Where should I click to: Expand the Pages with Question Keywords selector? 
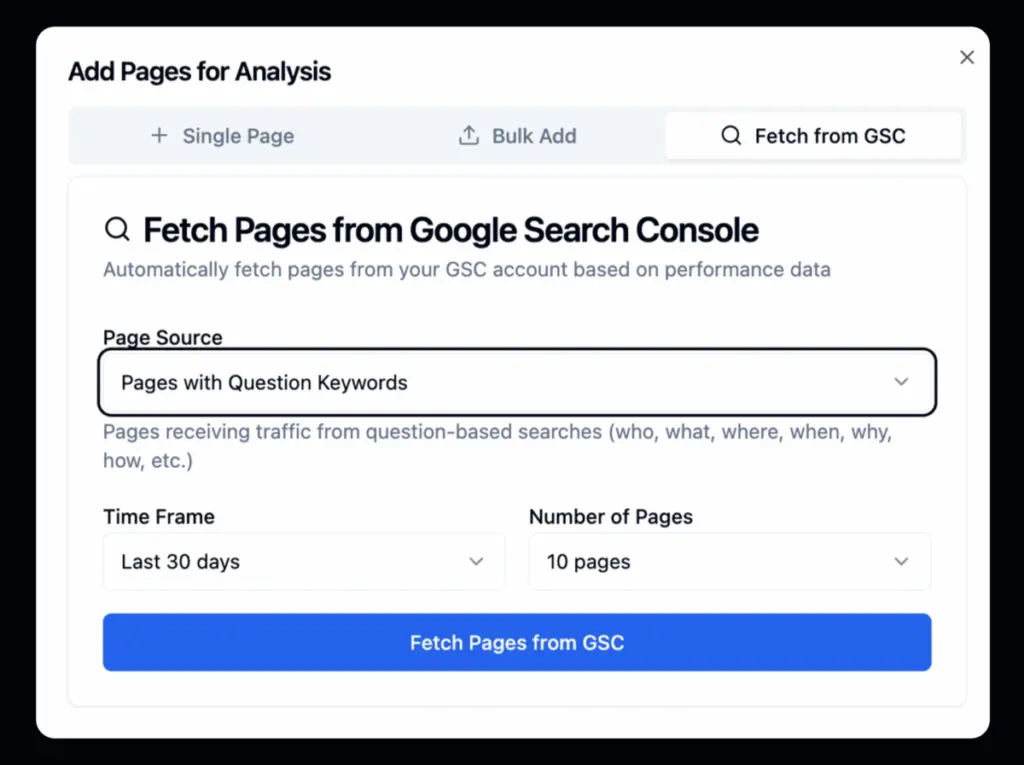pos(516,382)
